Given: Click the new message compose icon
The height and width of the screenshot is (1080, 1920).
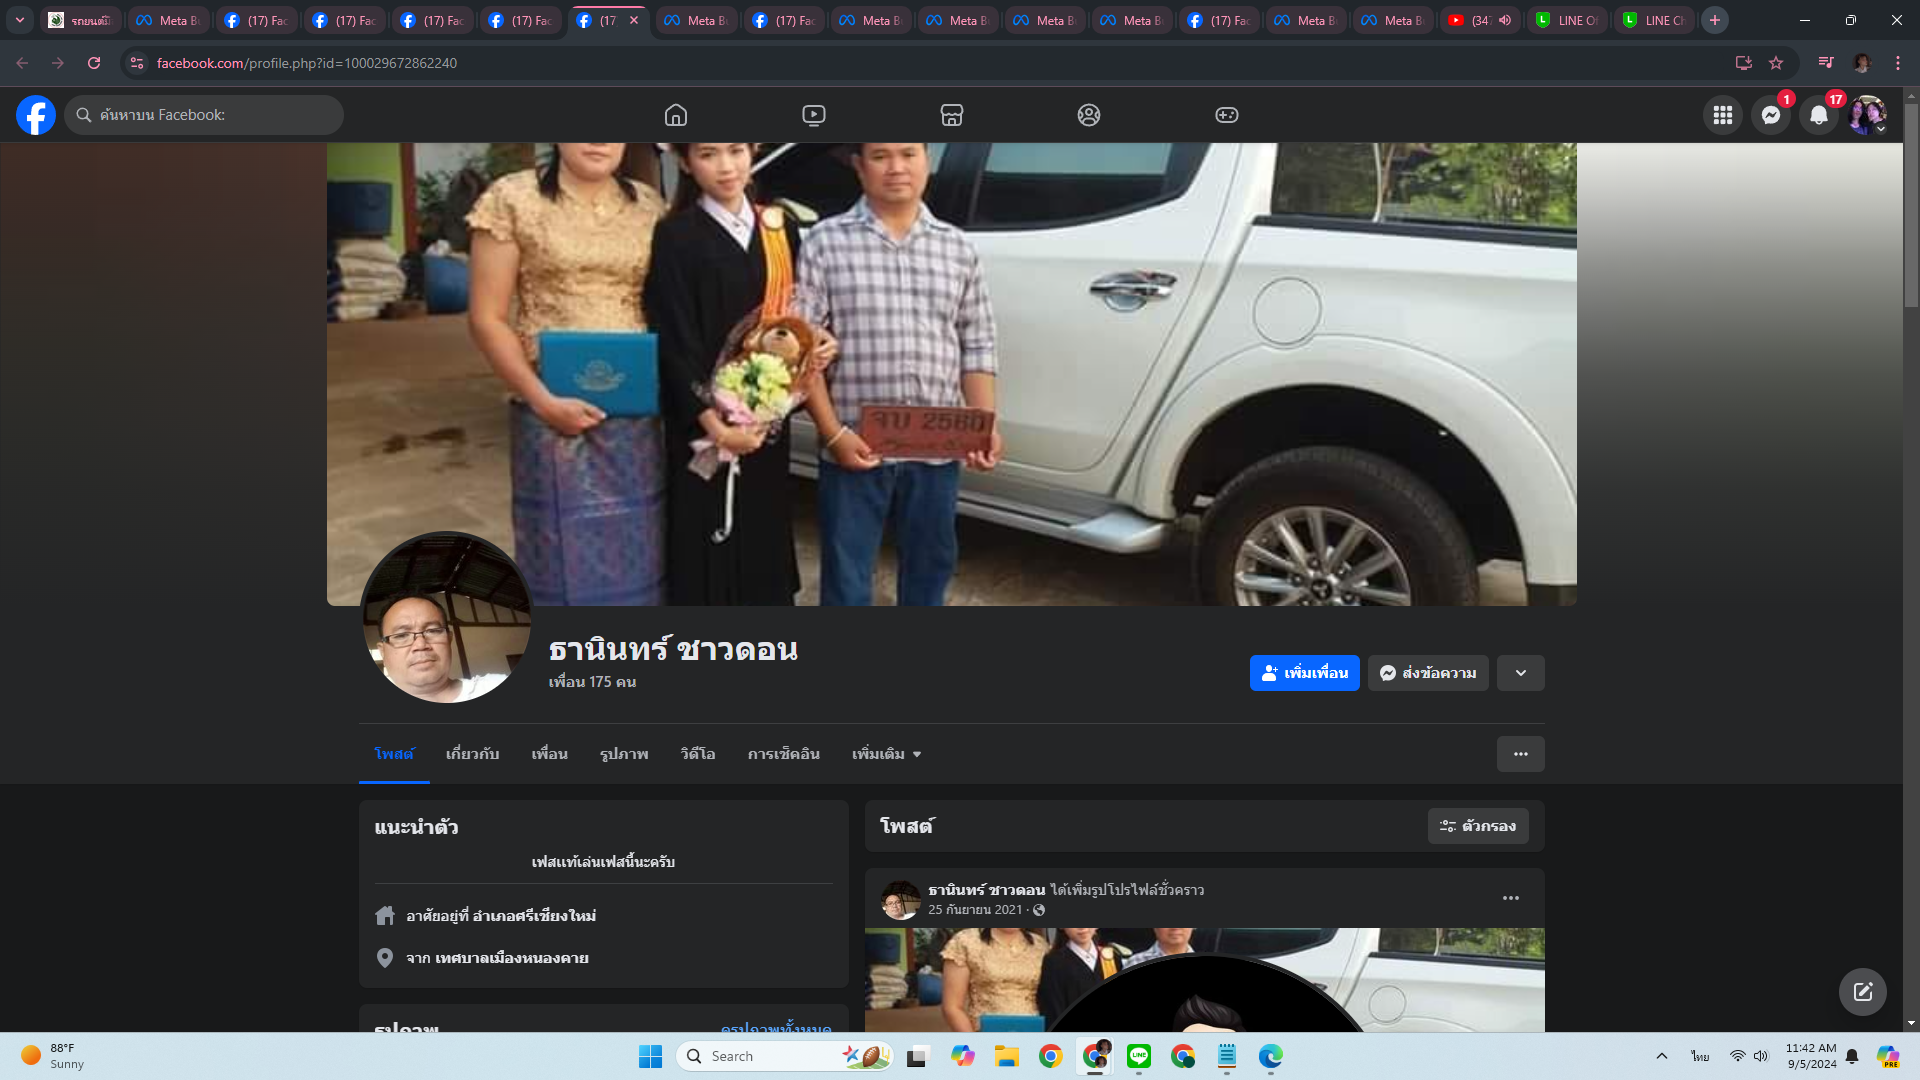Looking at the screenshot, I should point(1862,991).
